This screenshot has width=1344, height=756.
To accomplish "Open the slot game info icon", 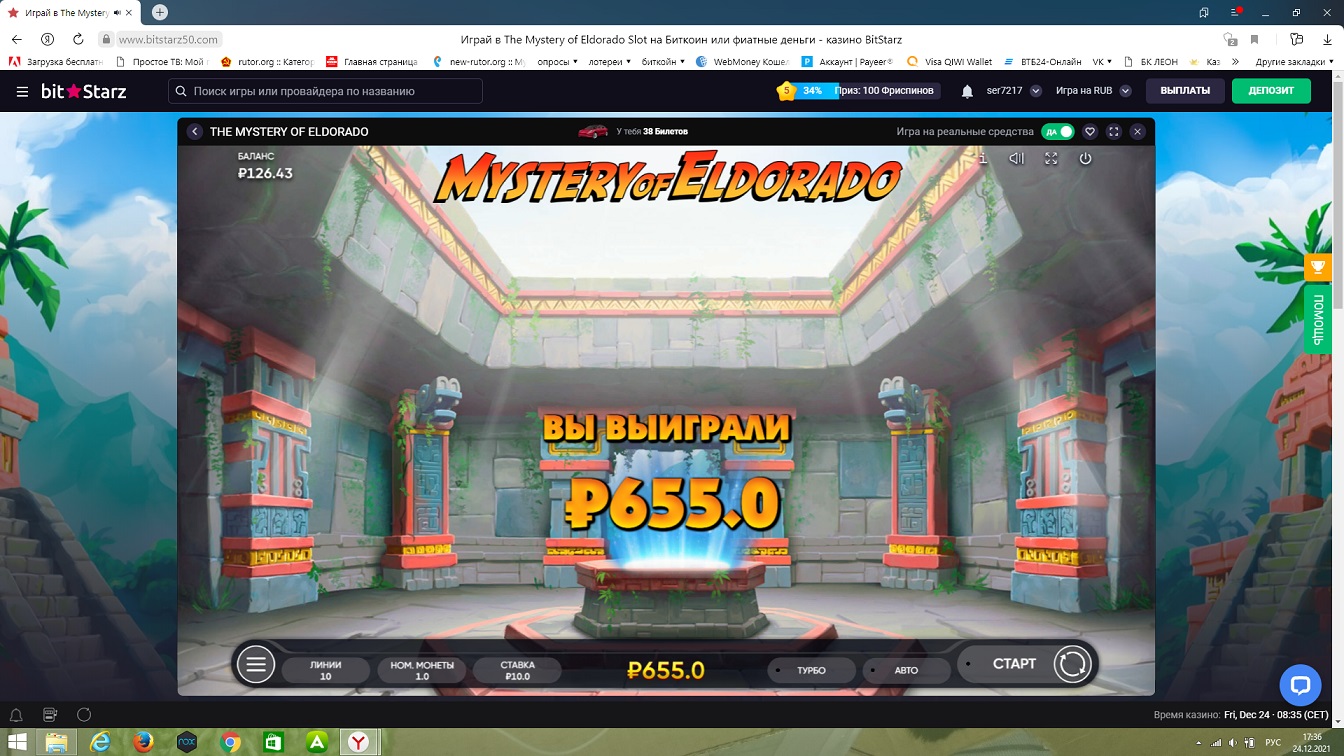I will [983, 159].
